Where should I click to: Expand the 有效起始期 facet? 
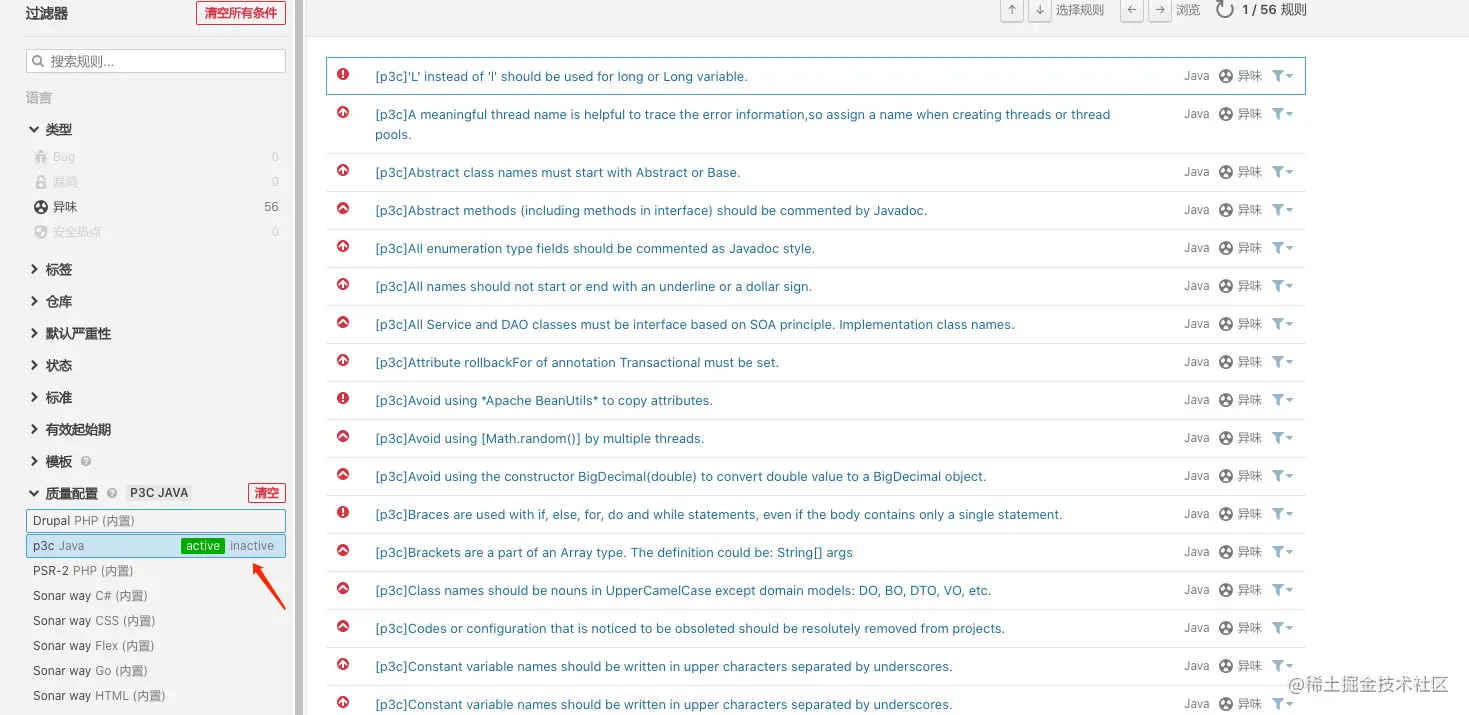point(71,430)
